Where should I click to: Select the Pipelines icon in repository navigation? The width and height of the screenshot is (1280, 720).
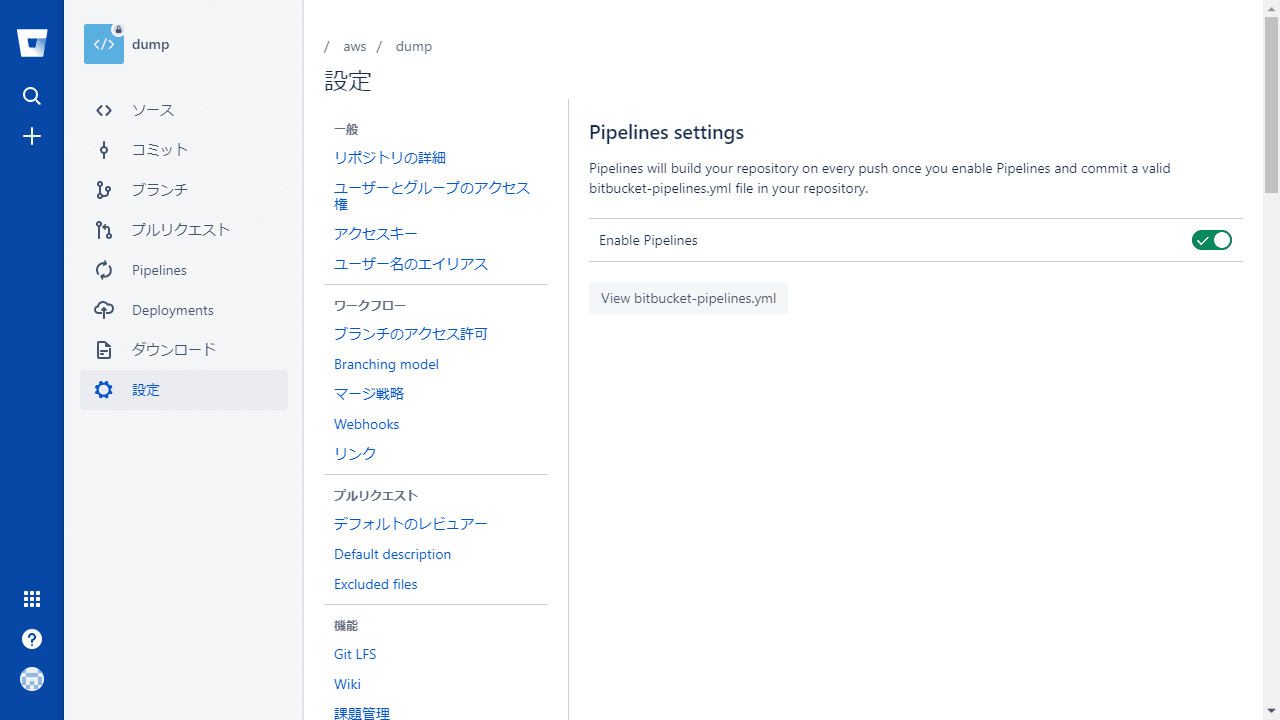click(104, 270)
